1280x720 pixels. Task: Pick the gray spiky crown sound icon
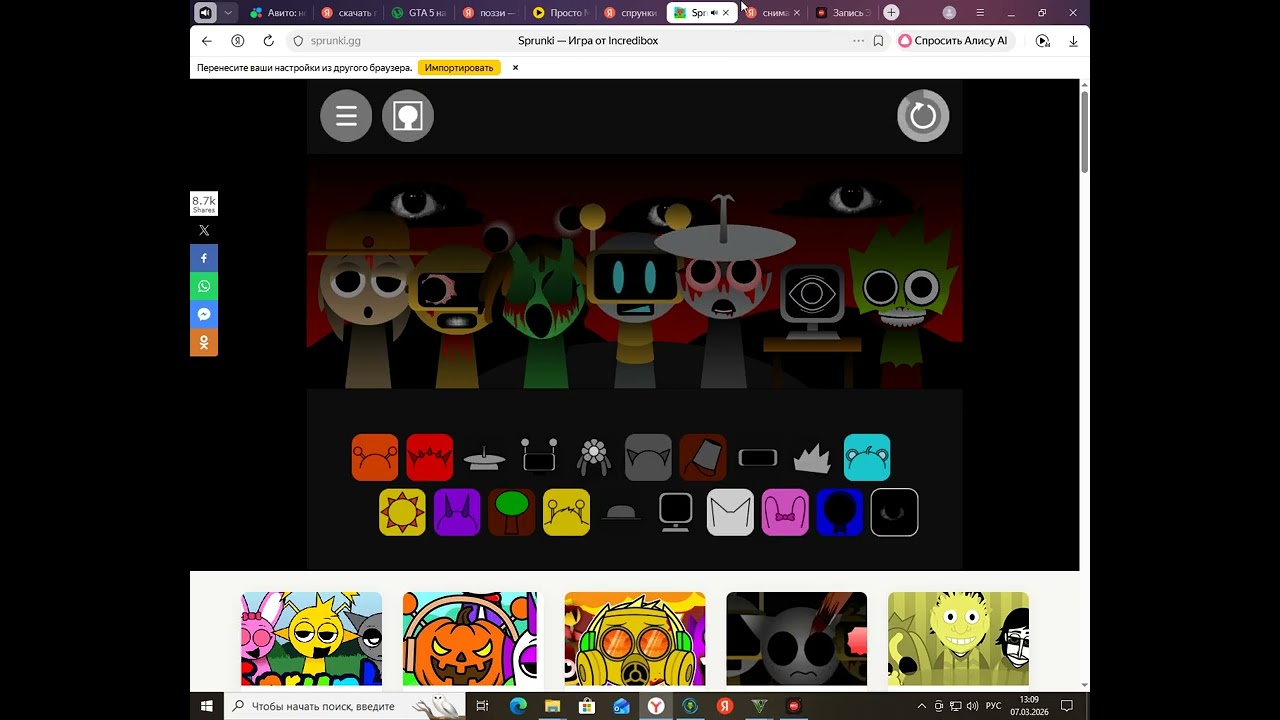(x=812, y=458)
